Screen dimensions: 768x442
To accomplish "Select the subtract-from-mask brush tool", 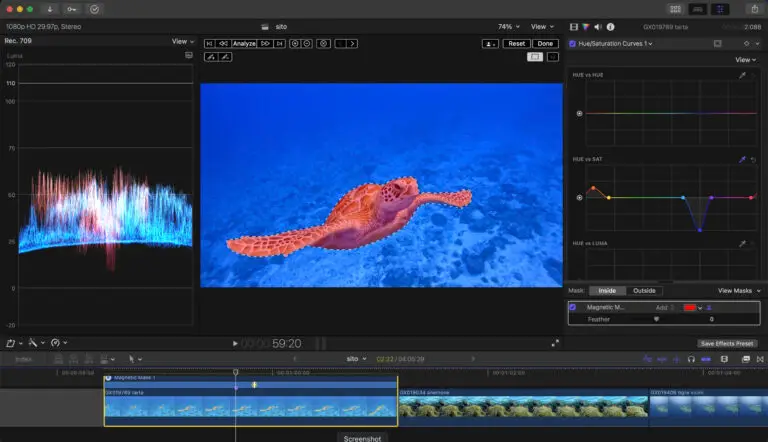I will coord(225,57).
